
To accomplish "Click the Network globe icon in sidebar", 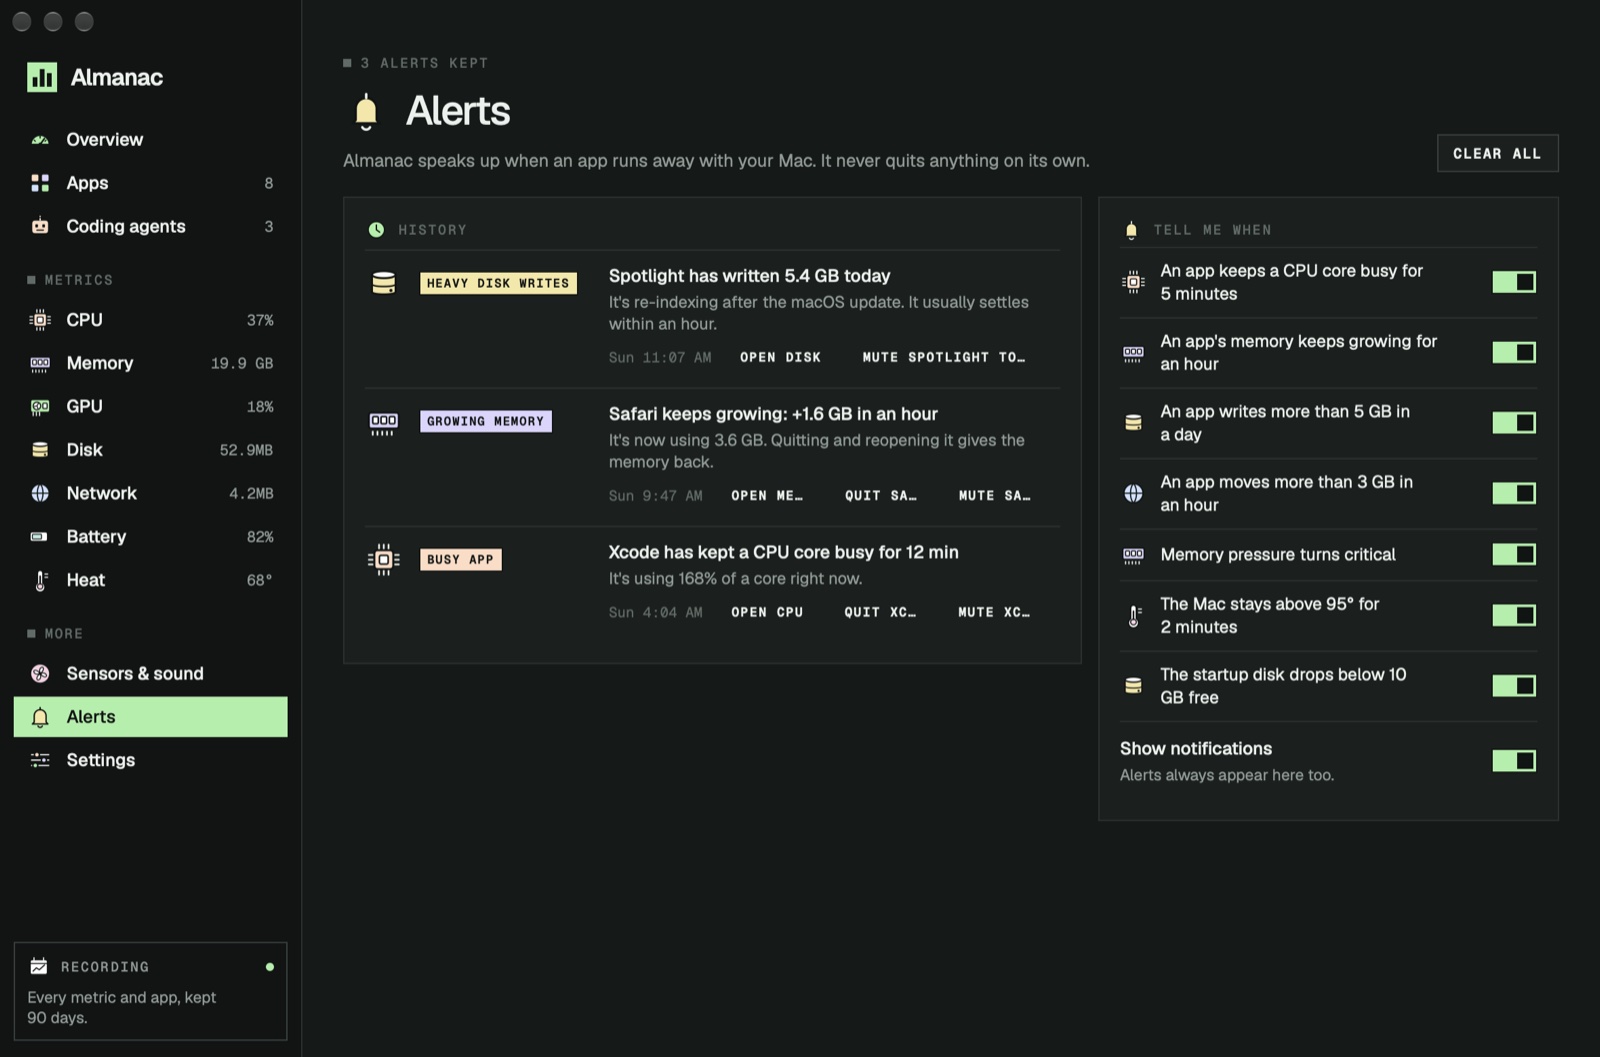I will 40,493.
